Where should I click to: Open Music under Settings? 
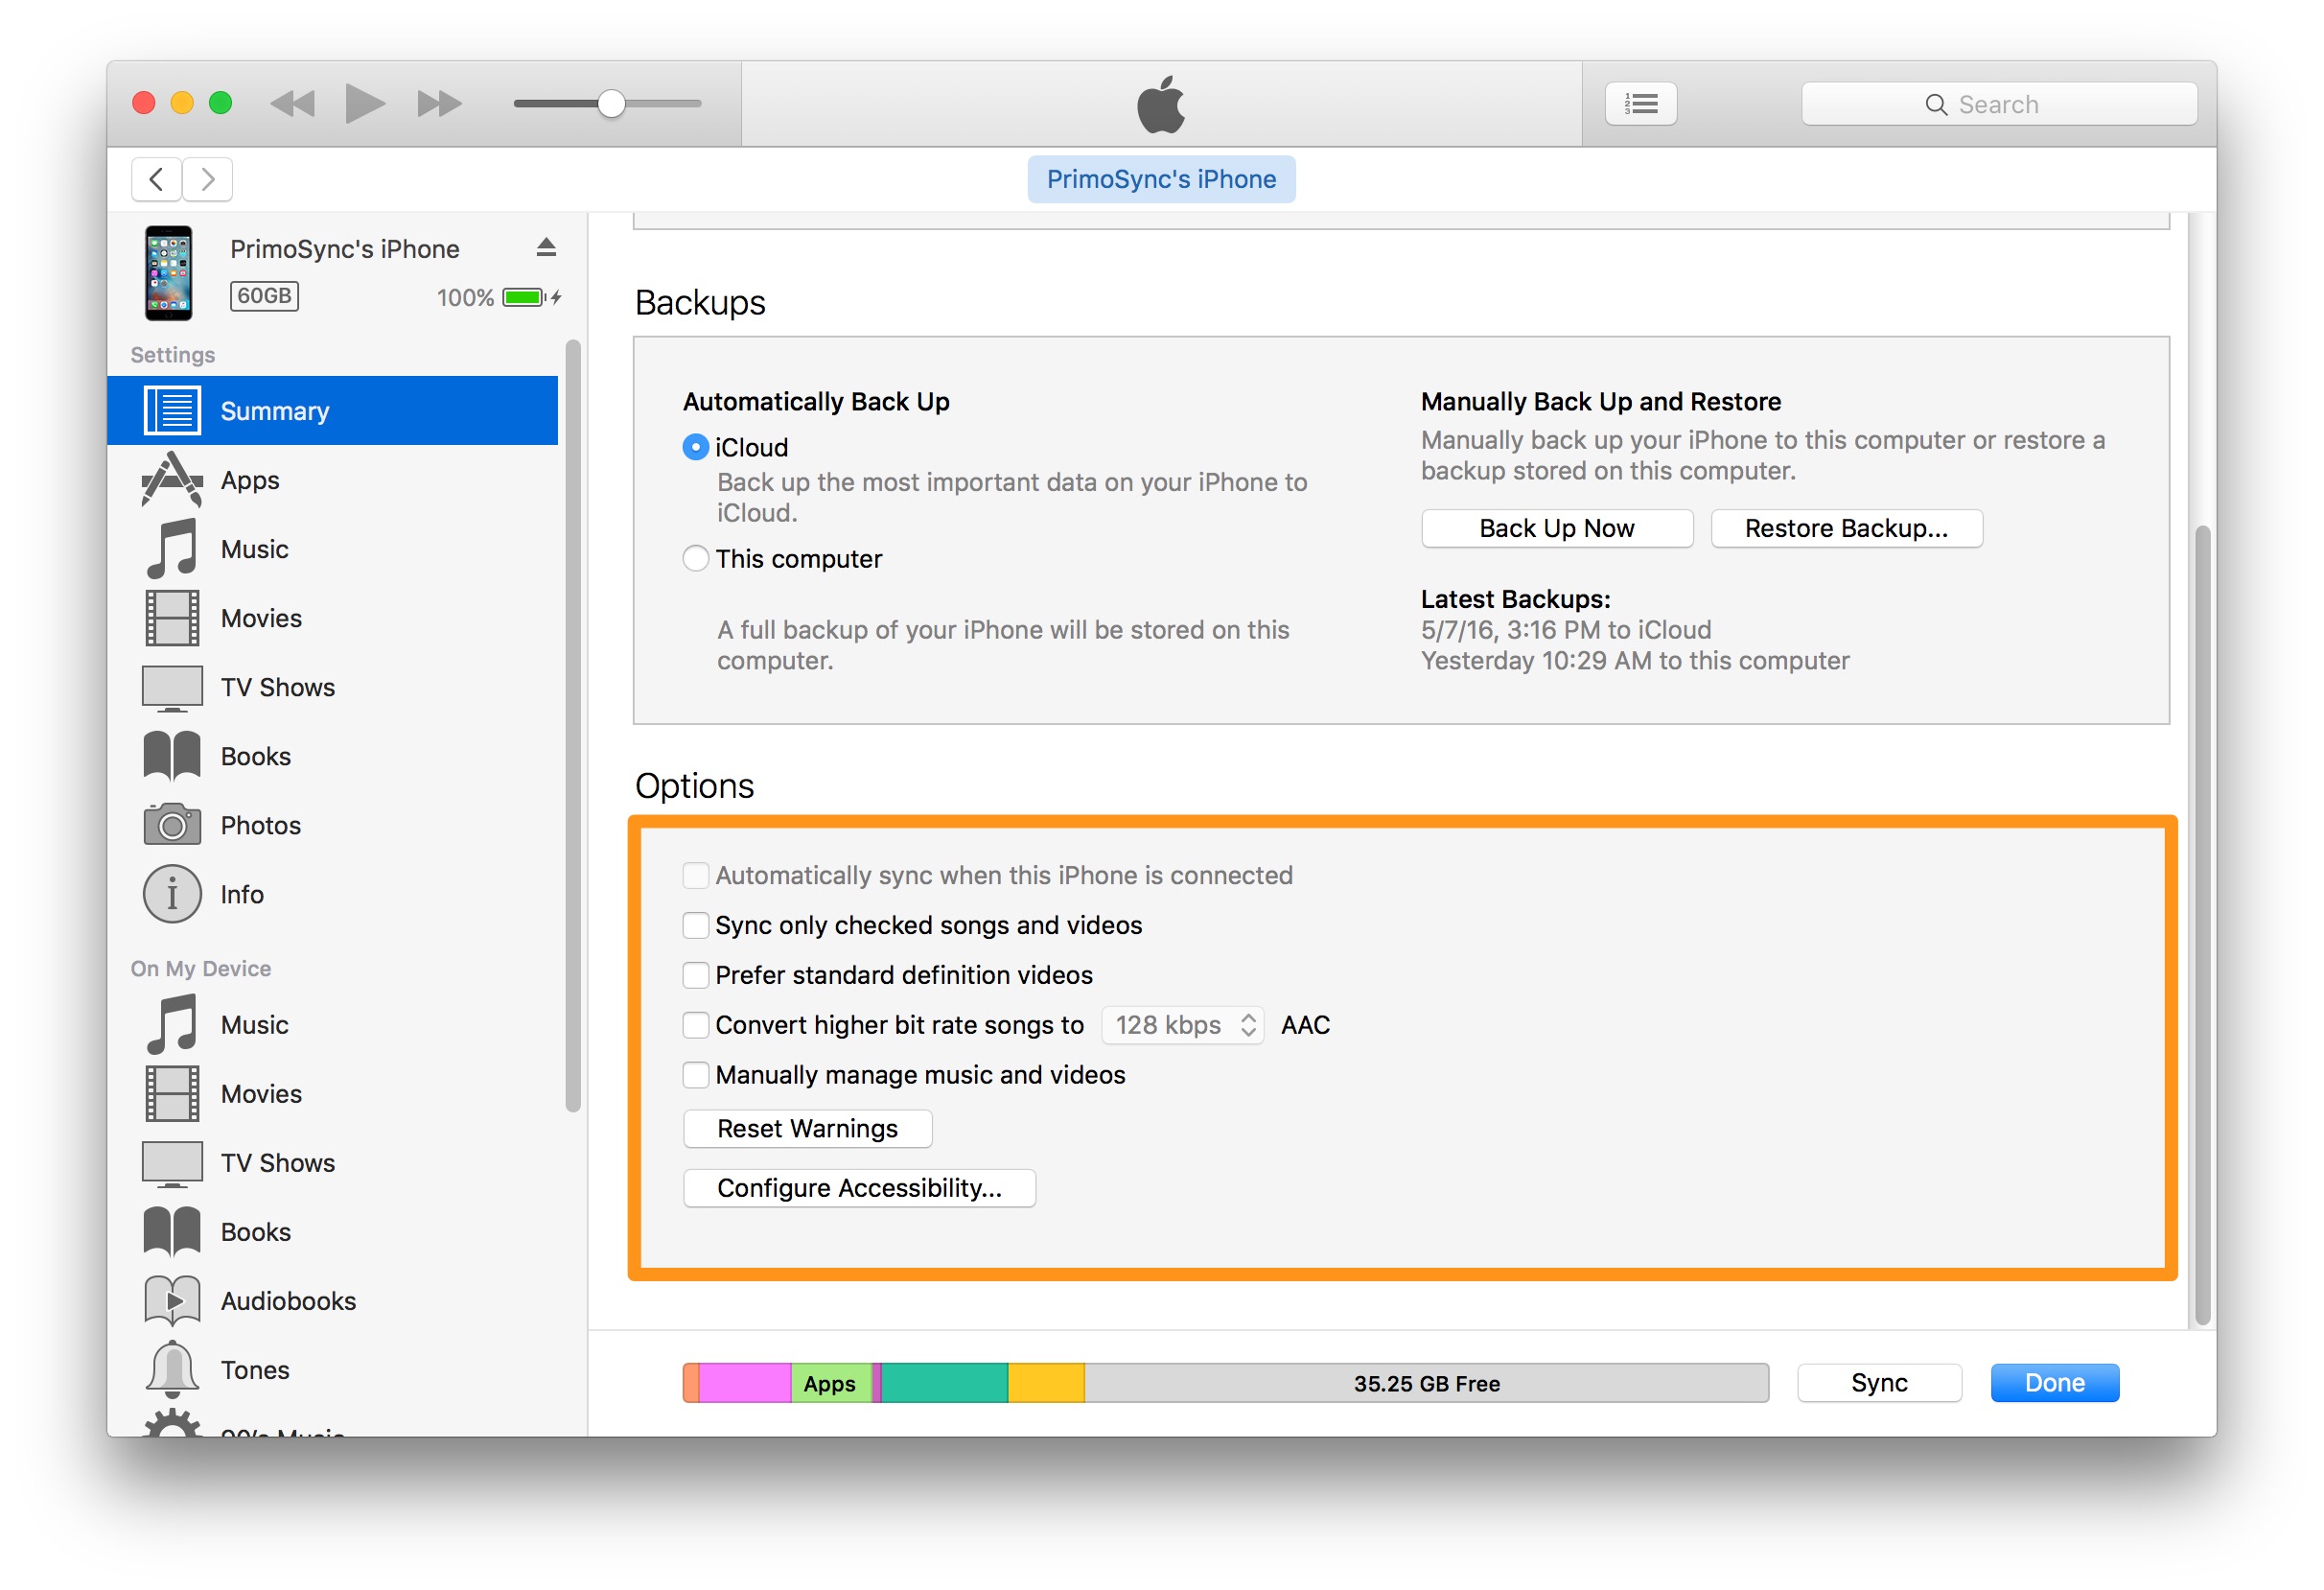point(332,549)
